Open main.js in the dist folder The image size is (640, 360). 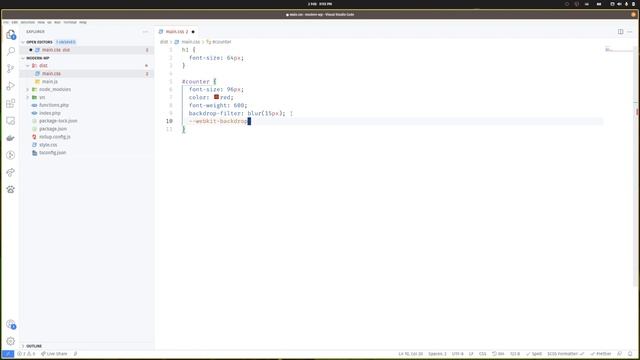[87, 82]
